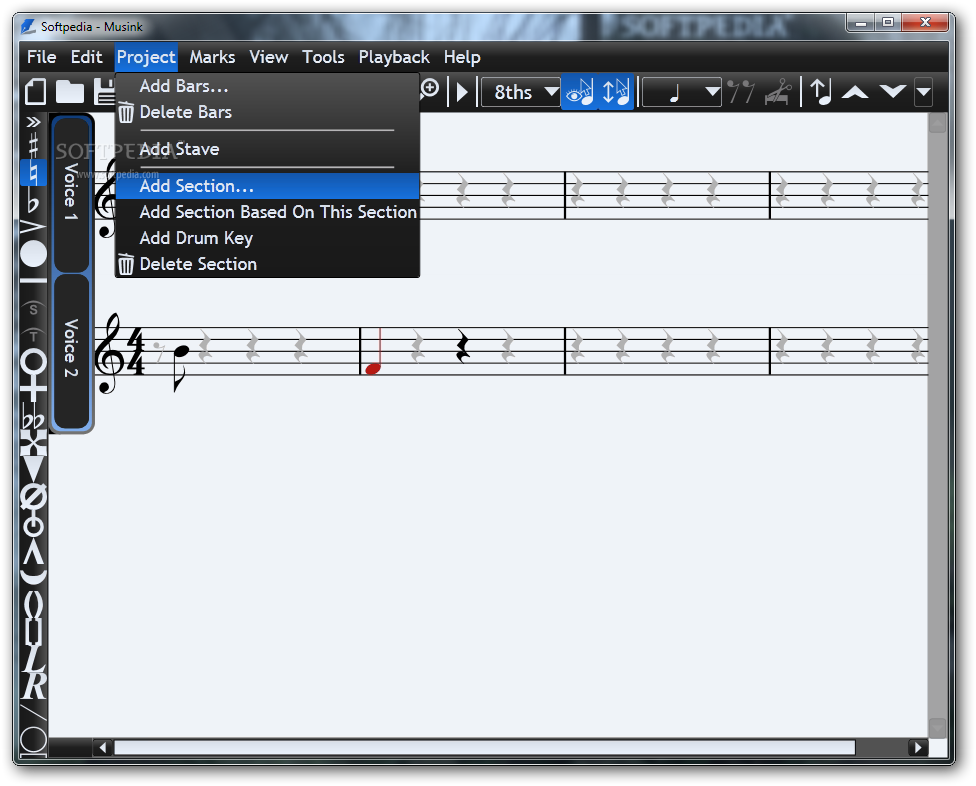Select the sharp accidental tool
Screen dimensions: 976x786
pos(33,146)
